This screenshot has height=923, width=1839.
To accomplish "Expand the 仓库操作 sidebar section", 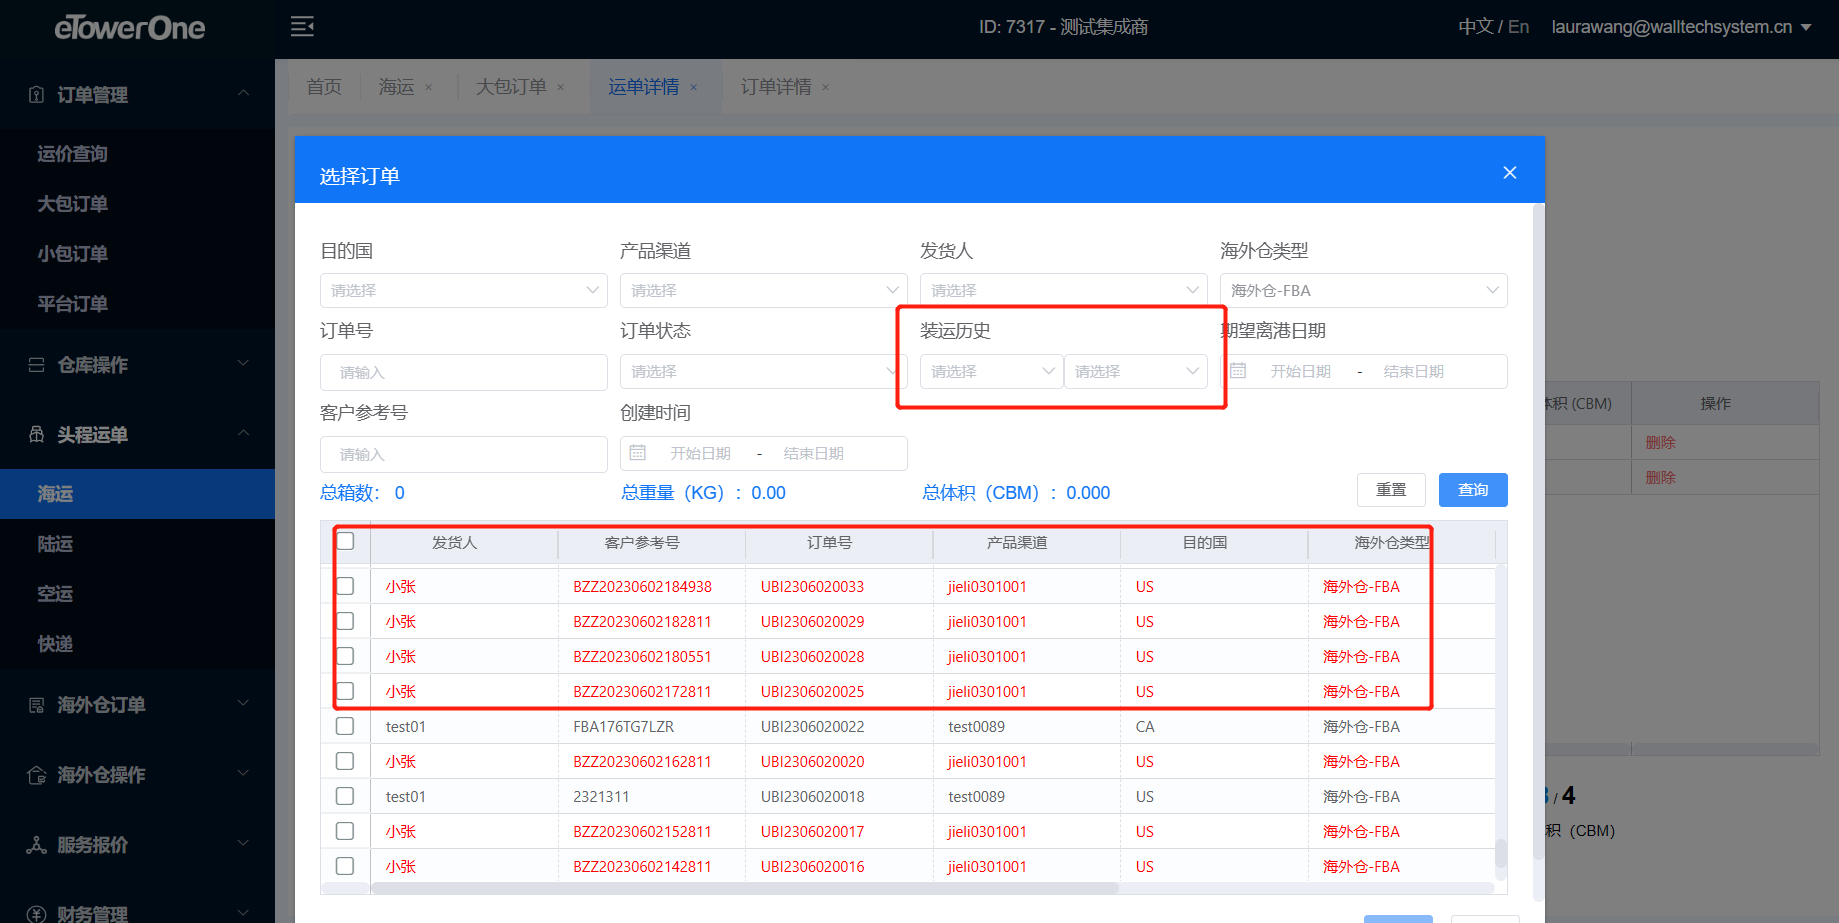I will [x=243, y=363].
